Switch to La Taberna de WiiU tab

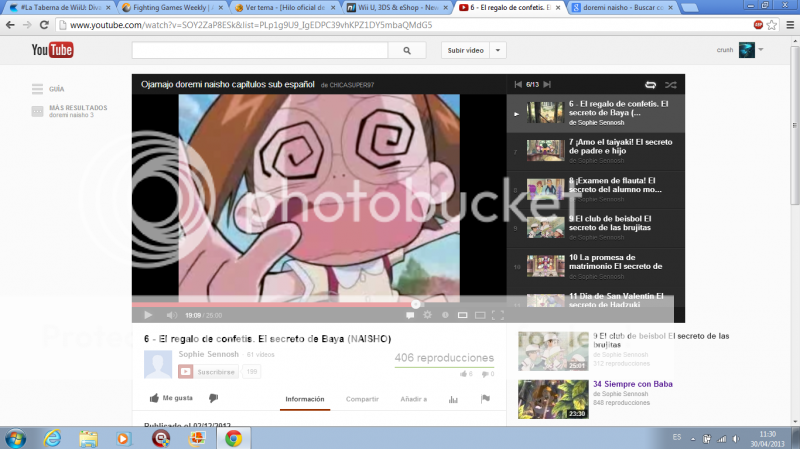coord(60,8)
